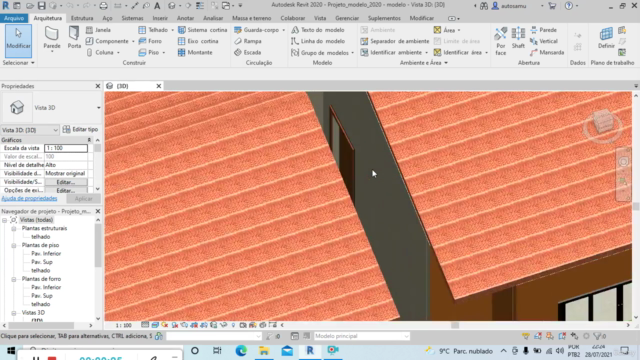
Task: Open Mail app from taskbar
Action: (x=287, y=351)
